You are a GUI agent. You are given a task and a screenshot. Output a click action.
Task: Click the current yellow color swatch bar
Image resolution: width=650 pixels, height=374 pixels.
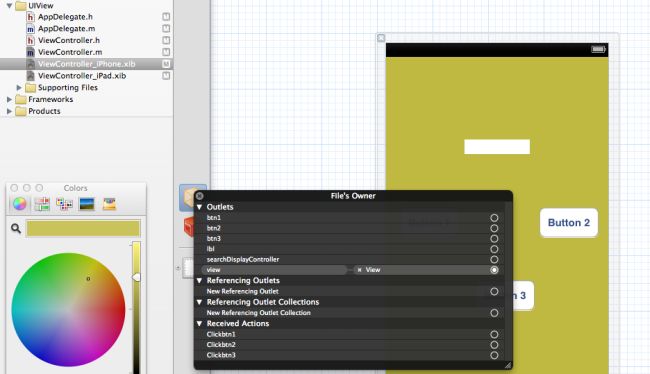[83, 228]
